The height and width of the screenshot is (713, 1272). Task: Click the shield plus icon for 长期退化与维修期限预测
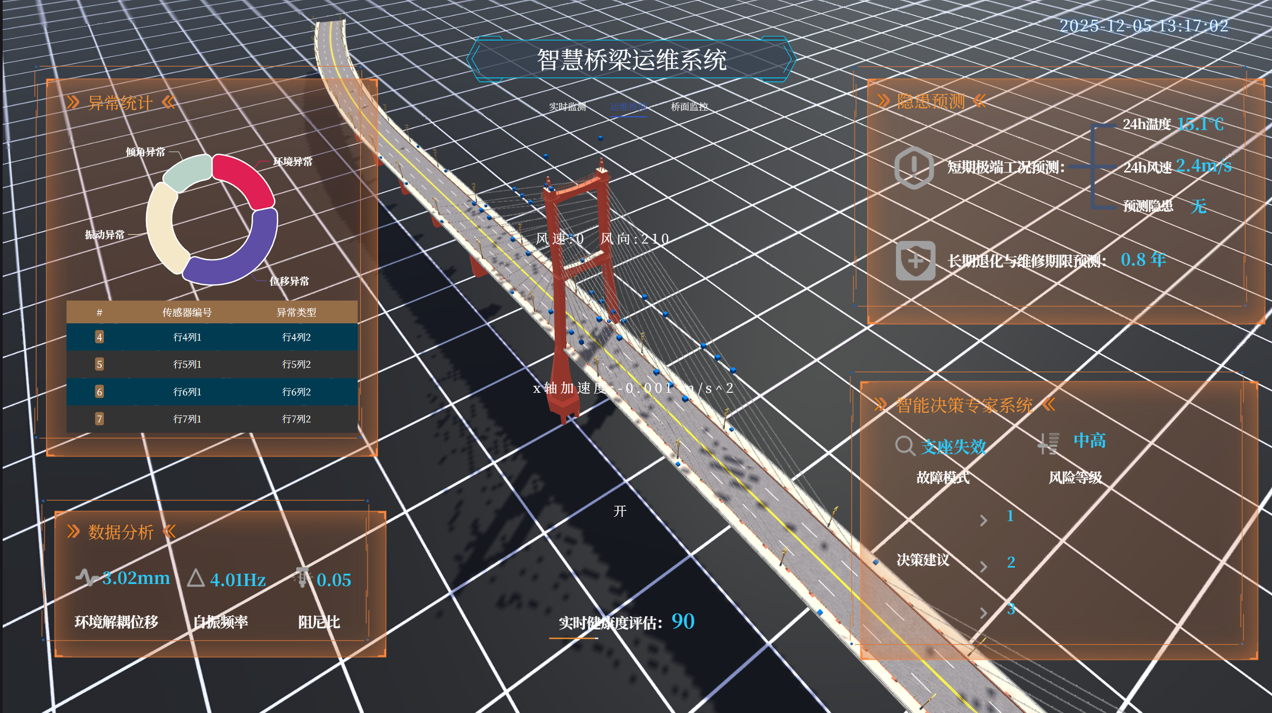coord(915,261)
